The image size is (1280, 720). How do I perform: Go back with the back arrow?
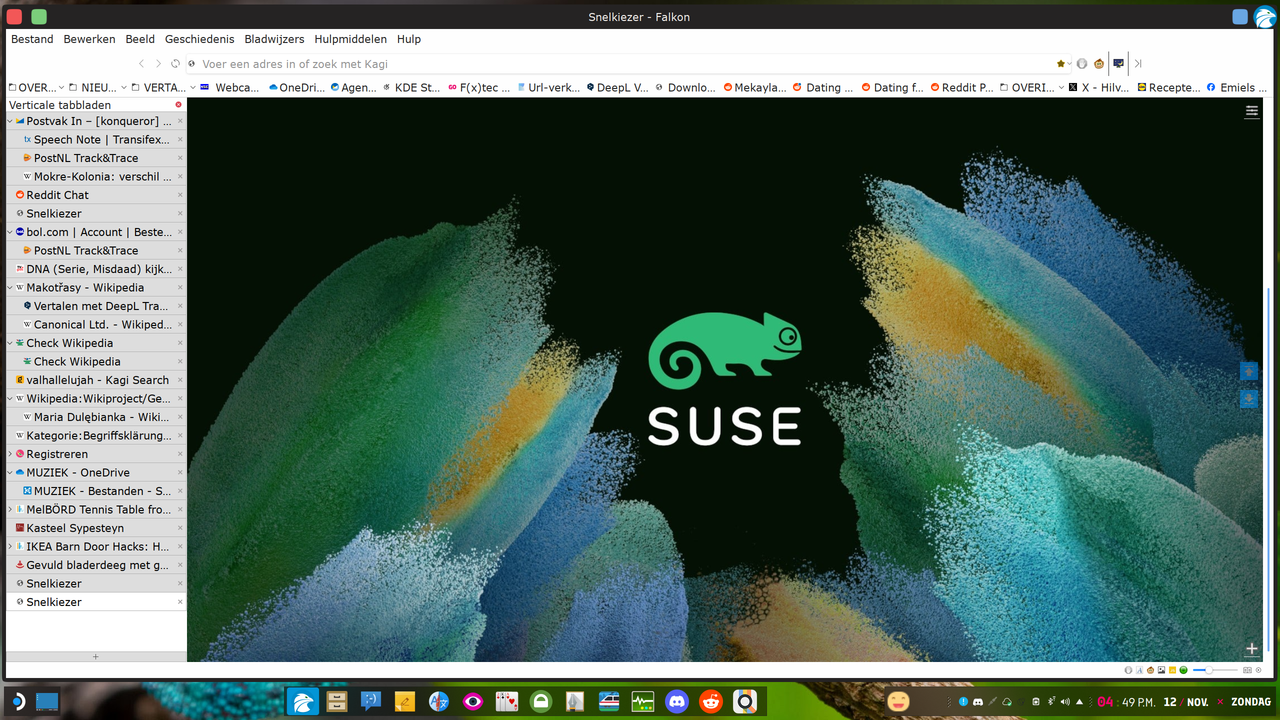coord(142,64)
